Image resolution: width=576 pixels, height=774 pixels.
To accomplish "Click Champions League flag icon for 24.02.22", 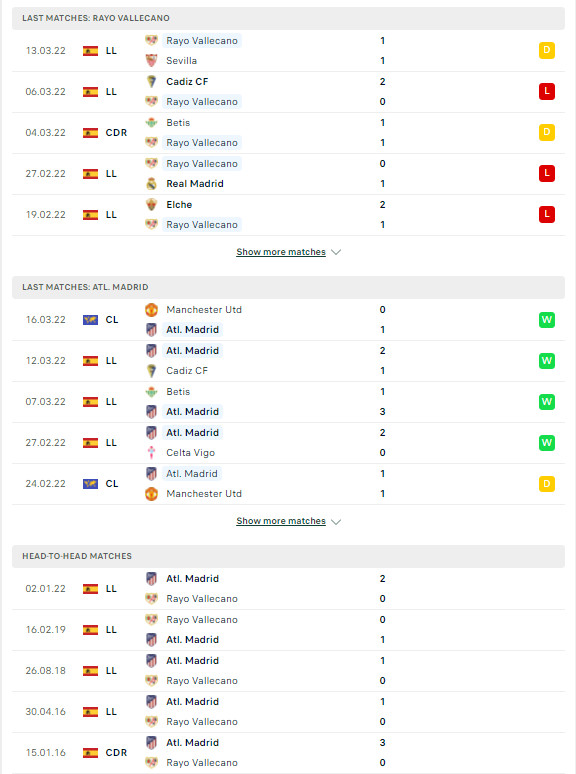I will pos(90,484).
